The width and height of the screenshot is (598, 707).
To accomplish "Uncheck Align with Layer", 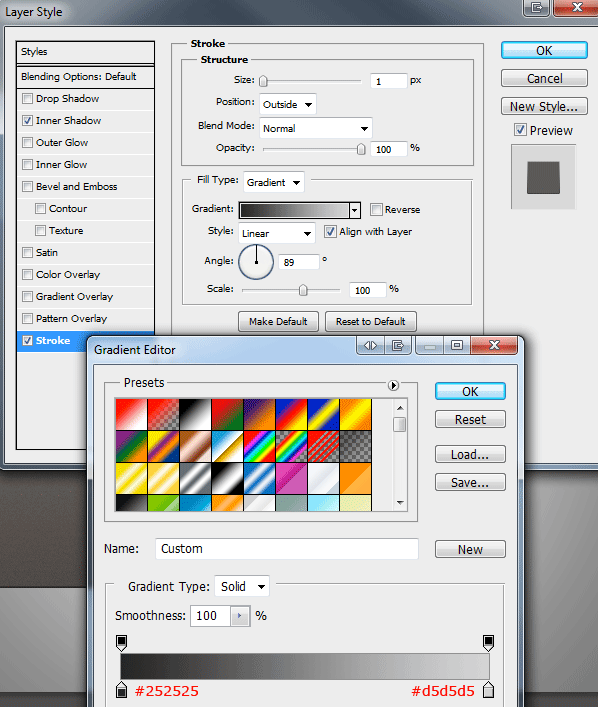I will tap(330, 232).
